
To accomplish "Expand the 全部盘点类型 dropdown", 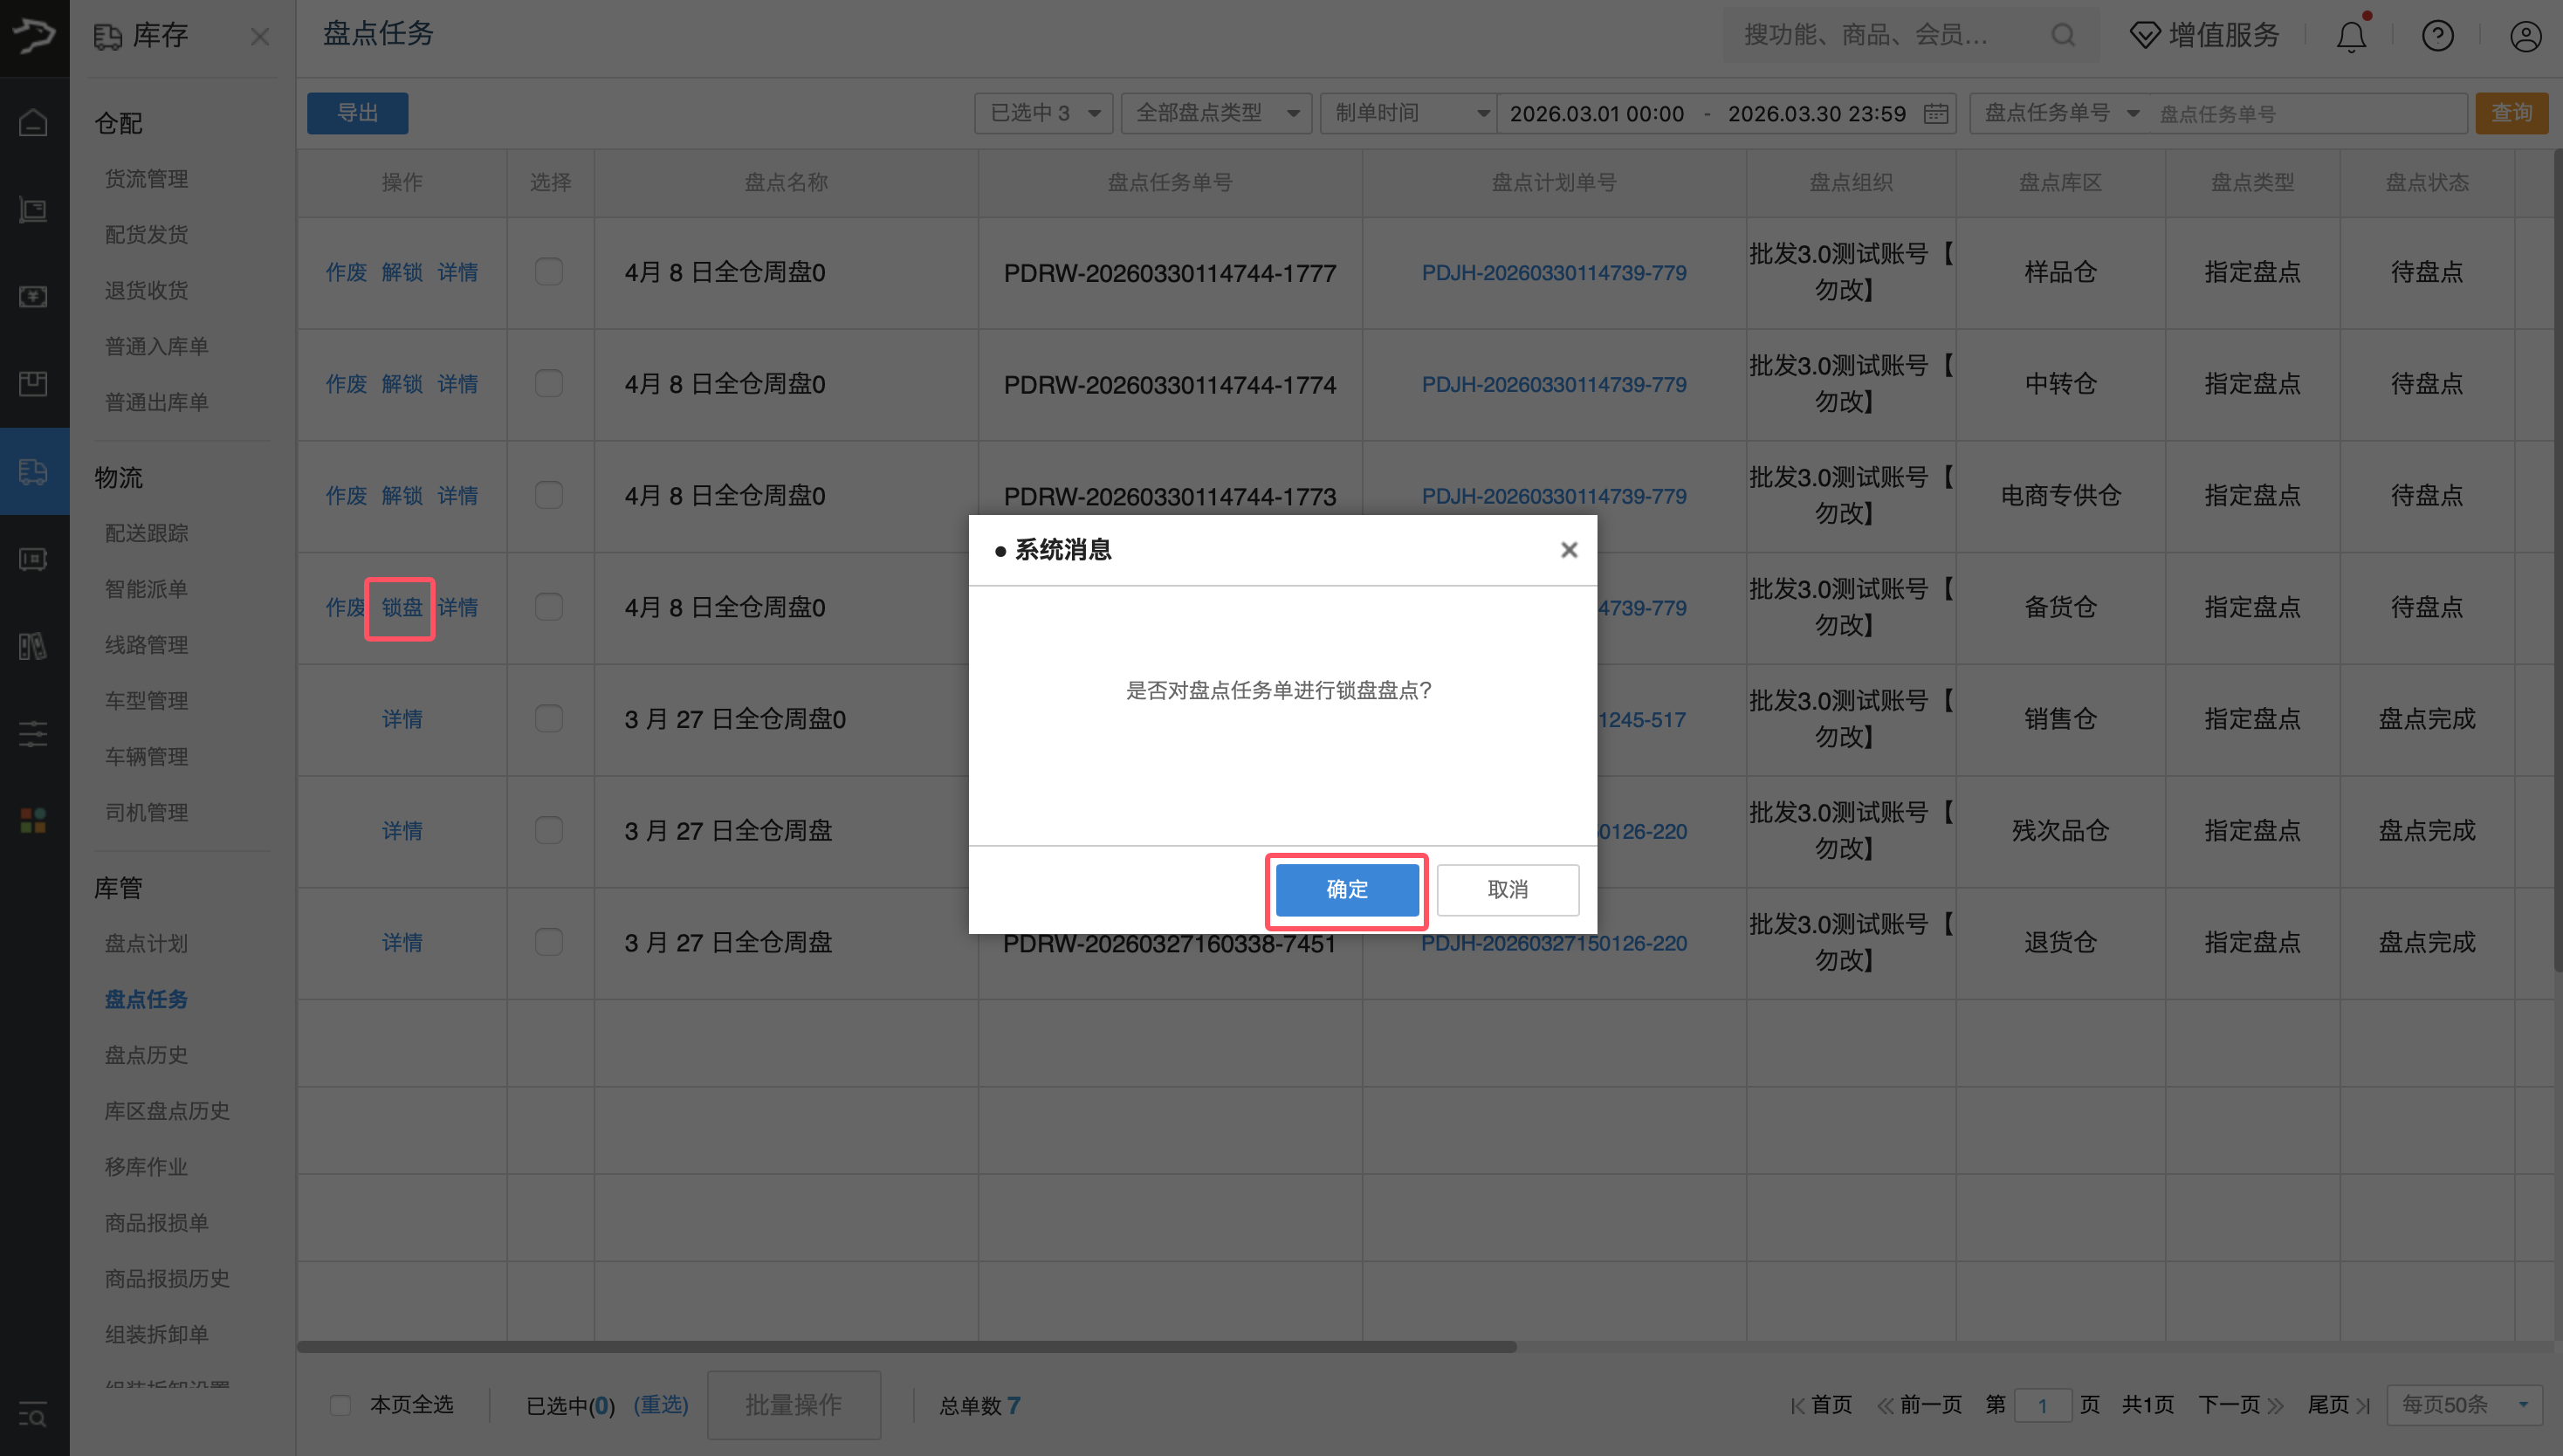I will point(1215,113).
